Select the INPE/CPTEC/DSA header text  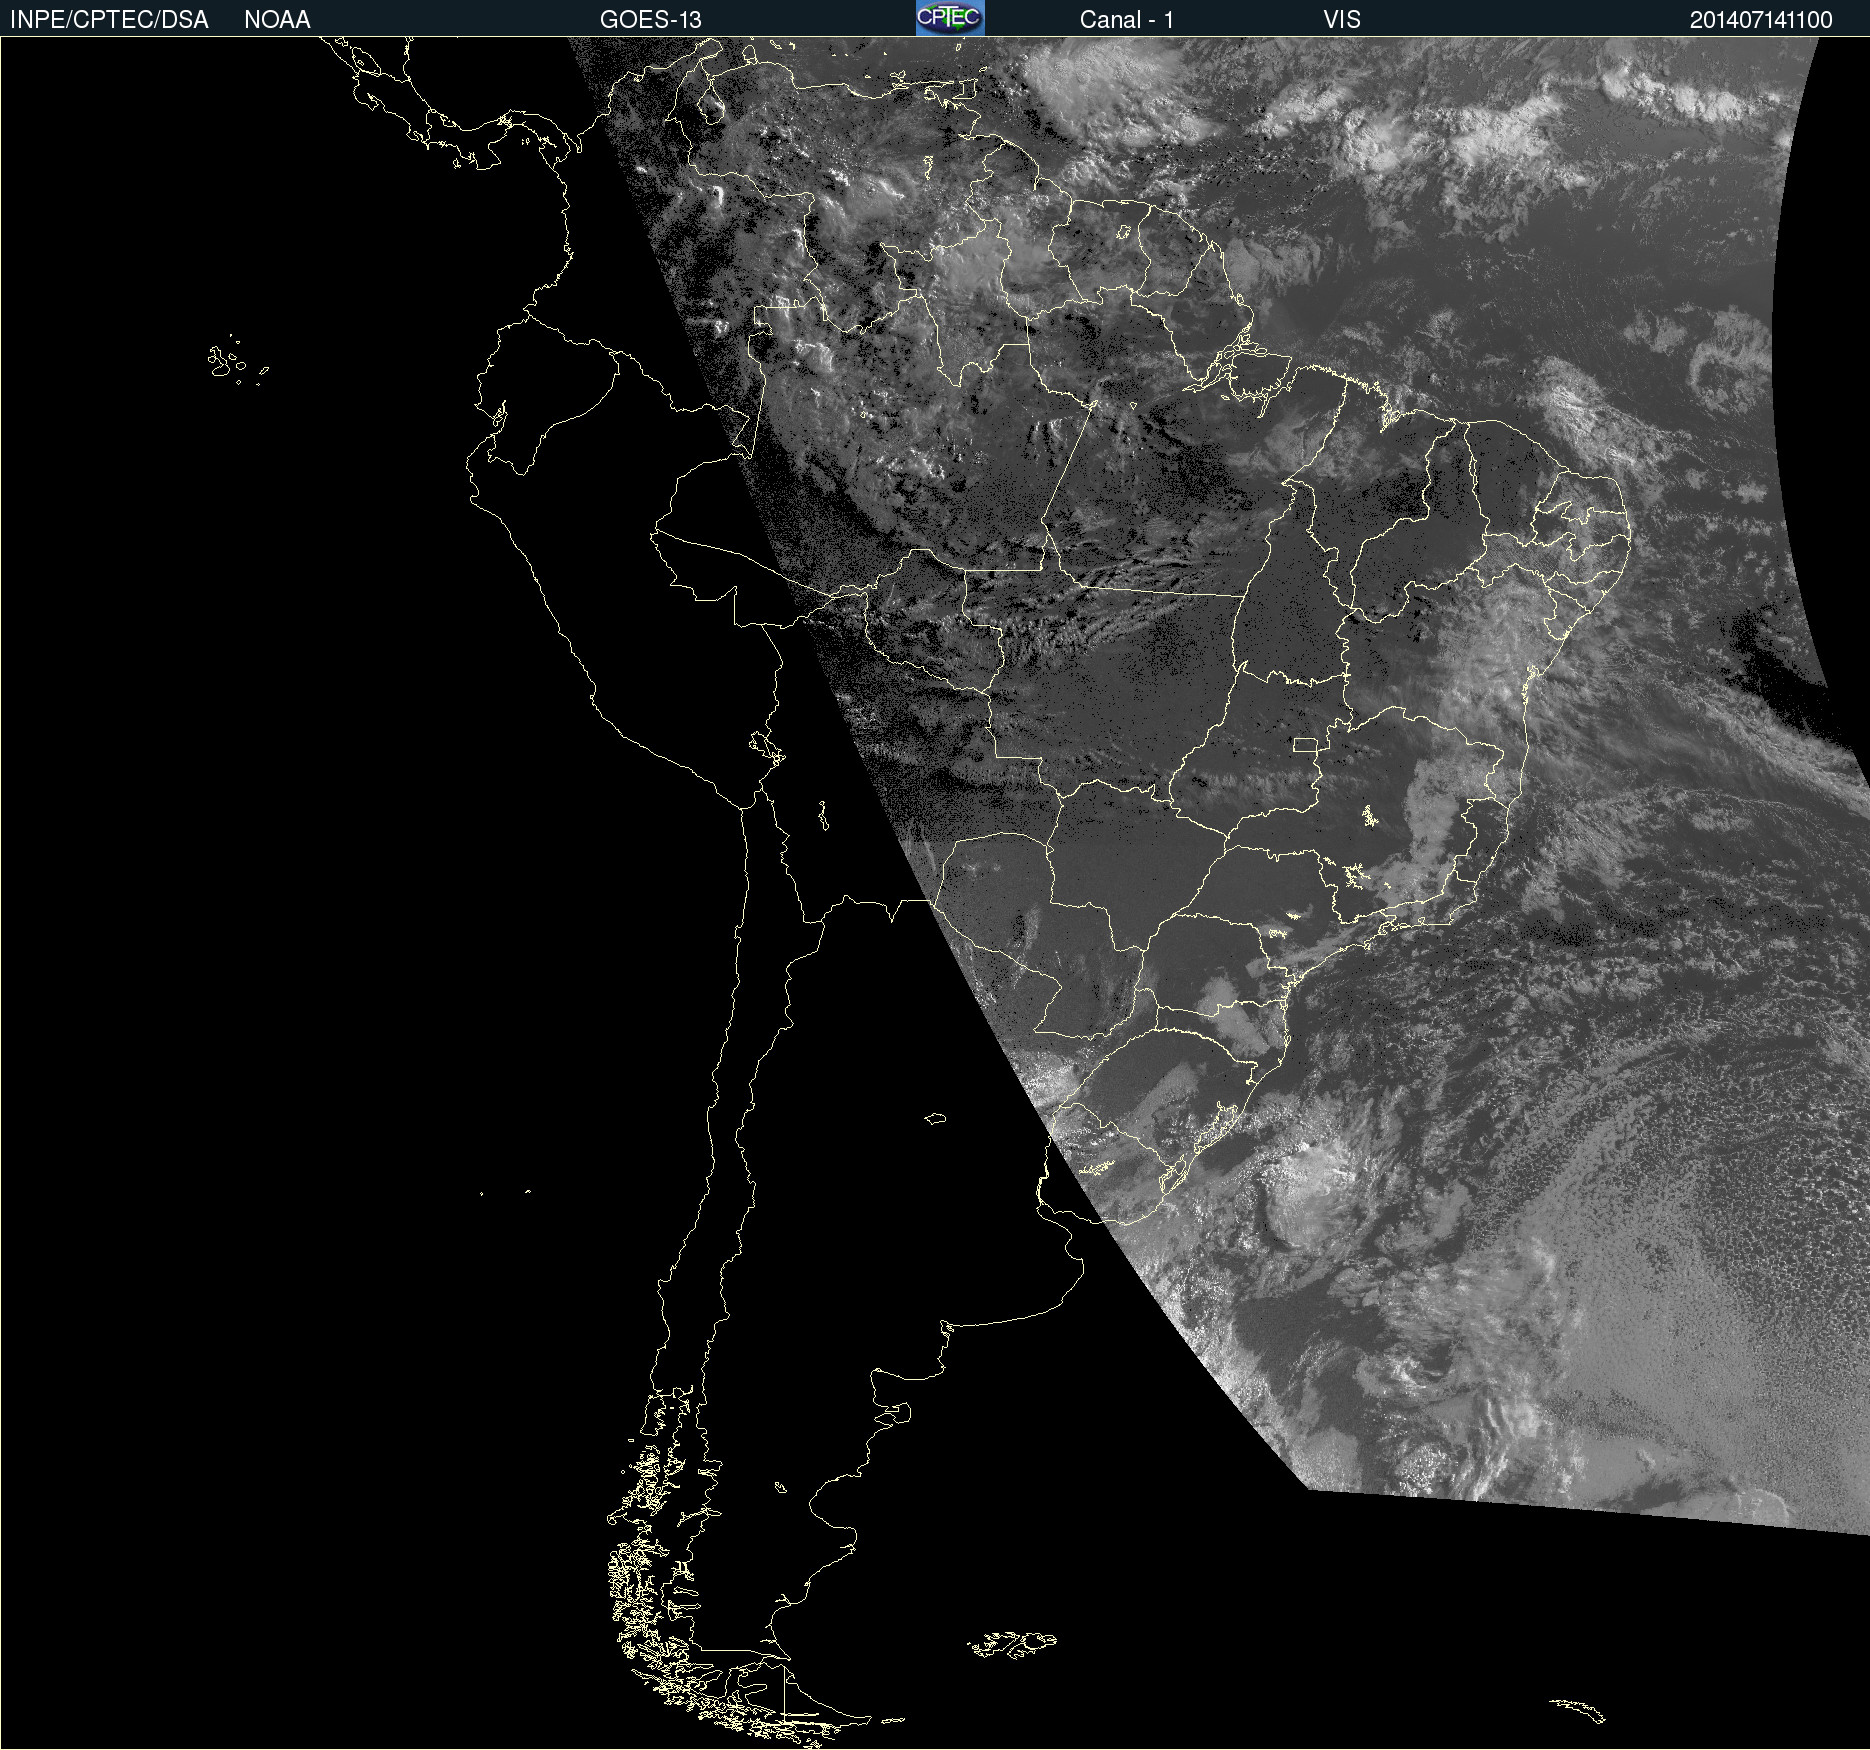(x=109, y=20)
